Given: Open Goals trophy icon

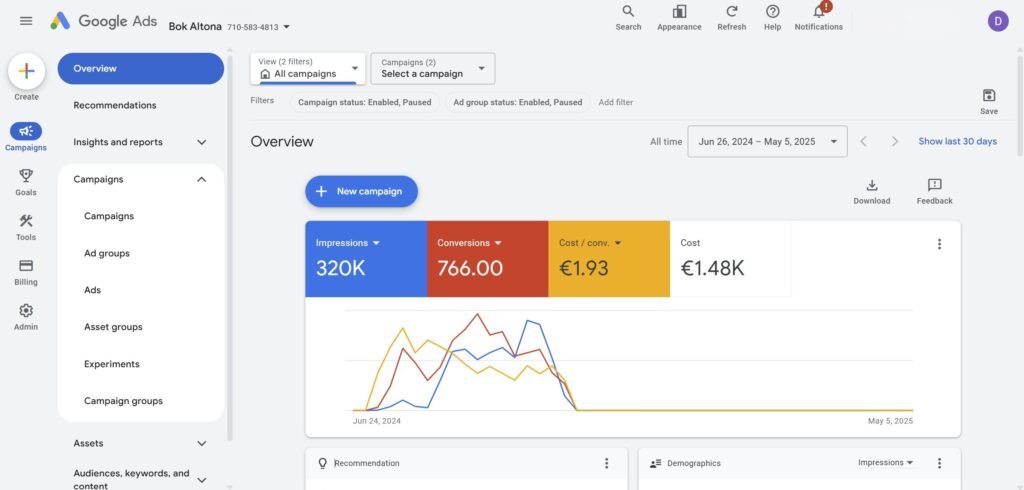Looking at the screenshot, I should pos(26,182).
